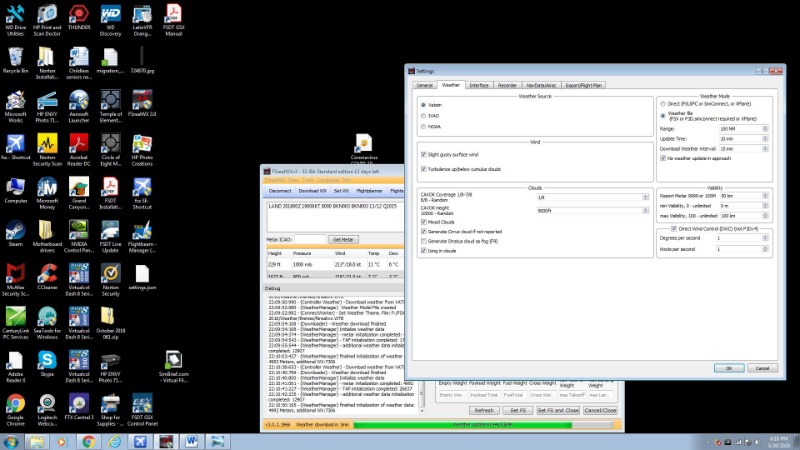This screenshot has height=450, width=800.
Task: Switch to the General settings tab
Action: coord(424,85)
